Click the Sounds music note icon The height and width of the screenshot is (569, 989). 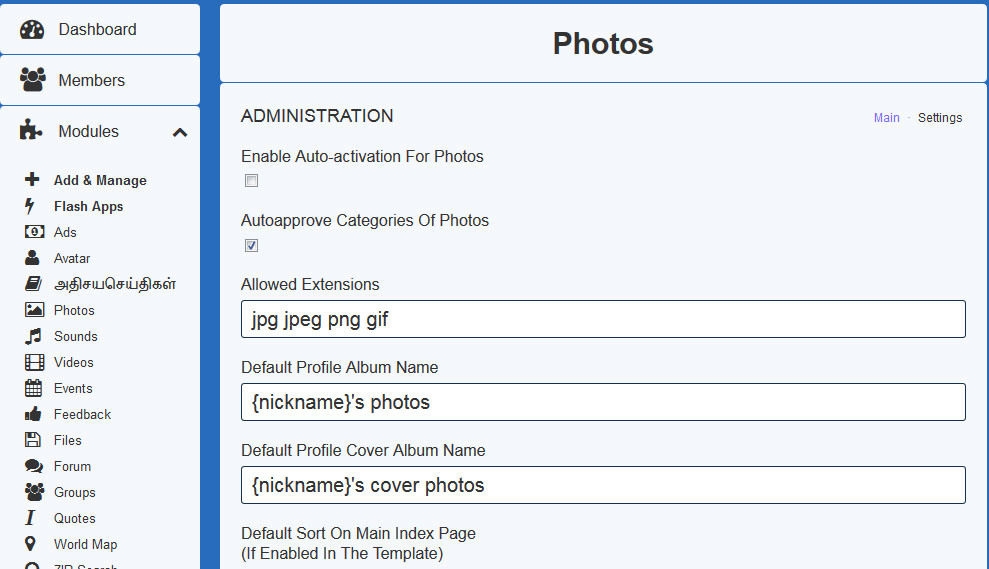click(x=34, y=336)
